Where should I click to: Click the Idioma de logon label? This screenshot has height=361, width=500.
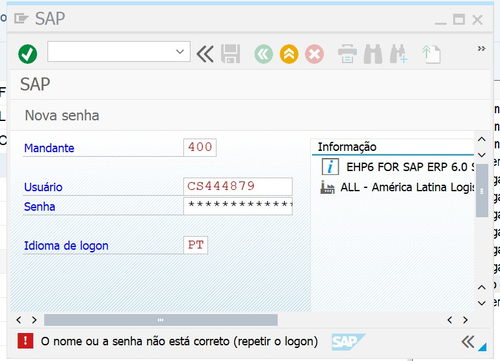pyautogui.click(x=66, y=246)
